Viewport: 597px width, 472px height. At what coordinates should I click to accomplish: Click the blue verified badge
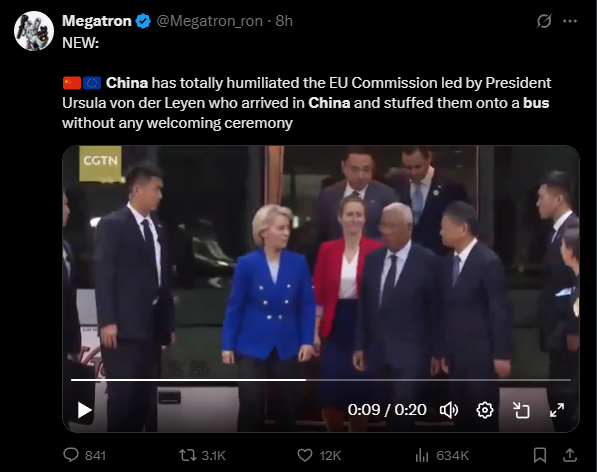tap(143, 21)
